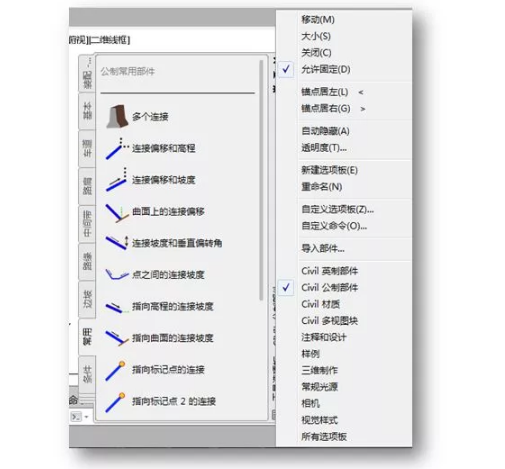
Task: Switch to the 中间带 palette tab
Action: 87,224
